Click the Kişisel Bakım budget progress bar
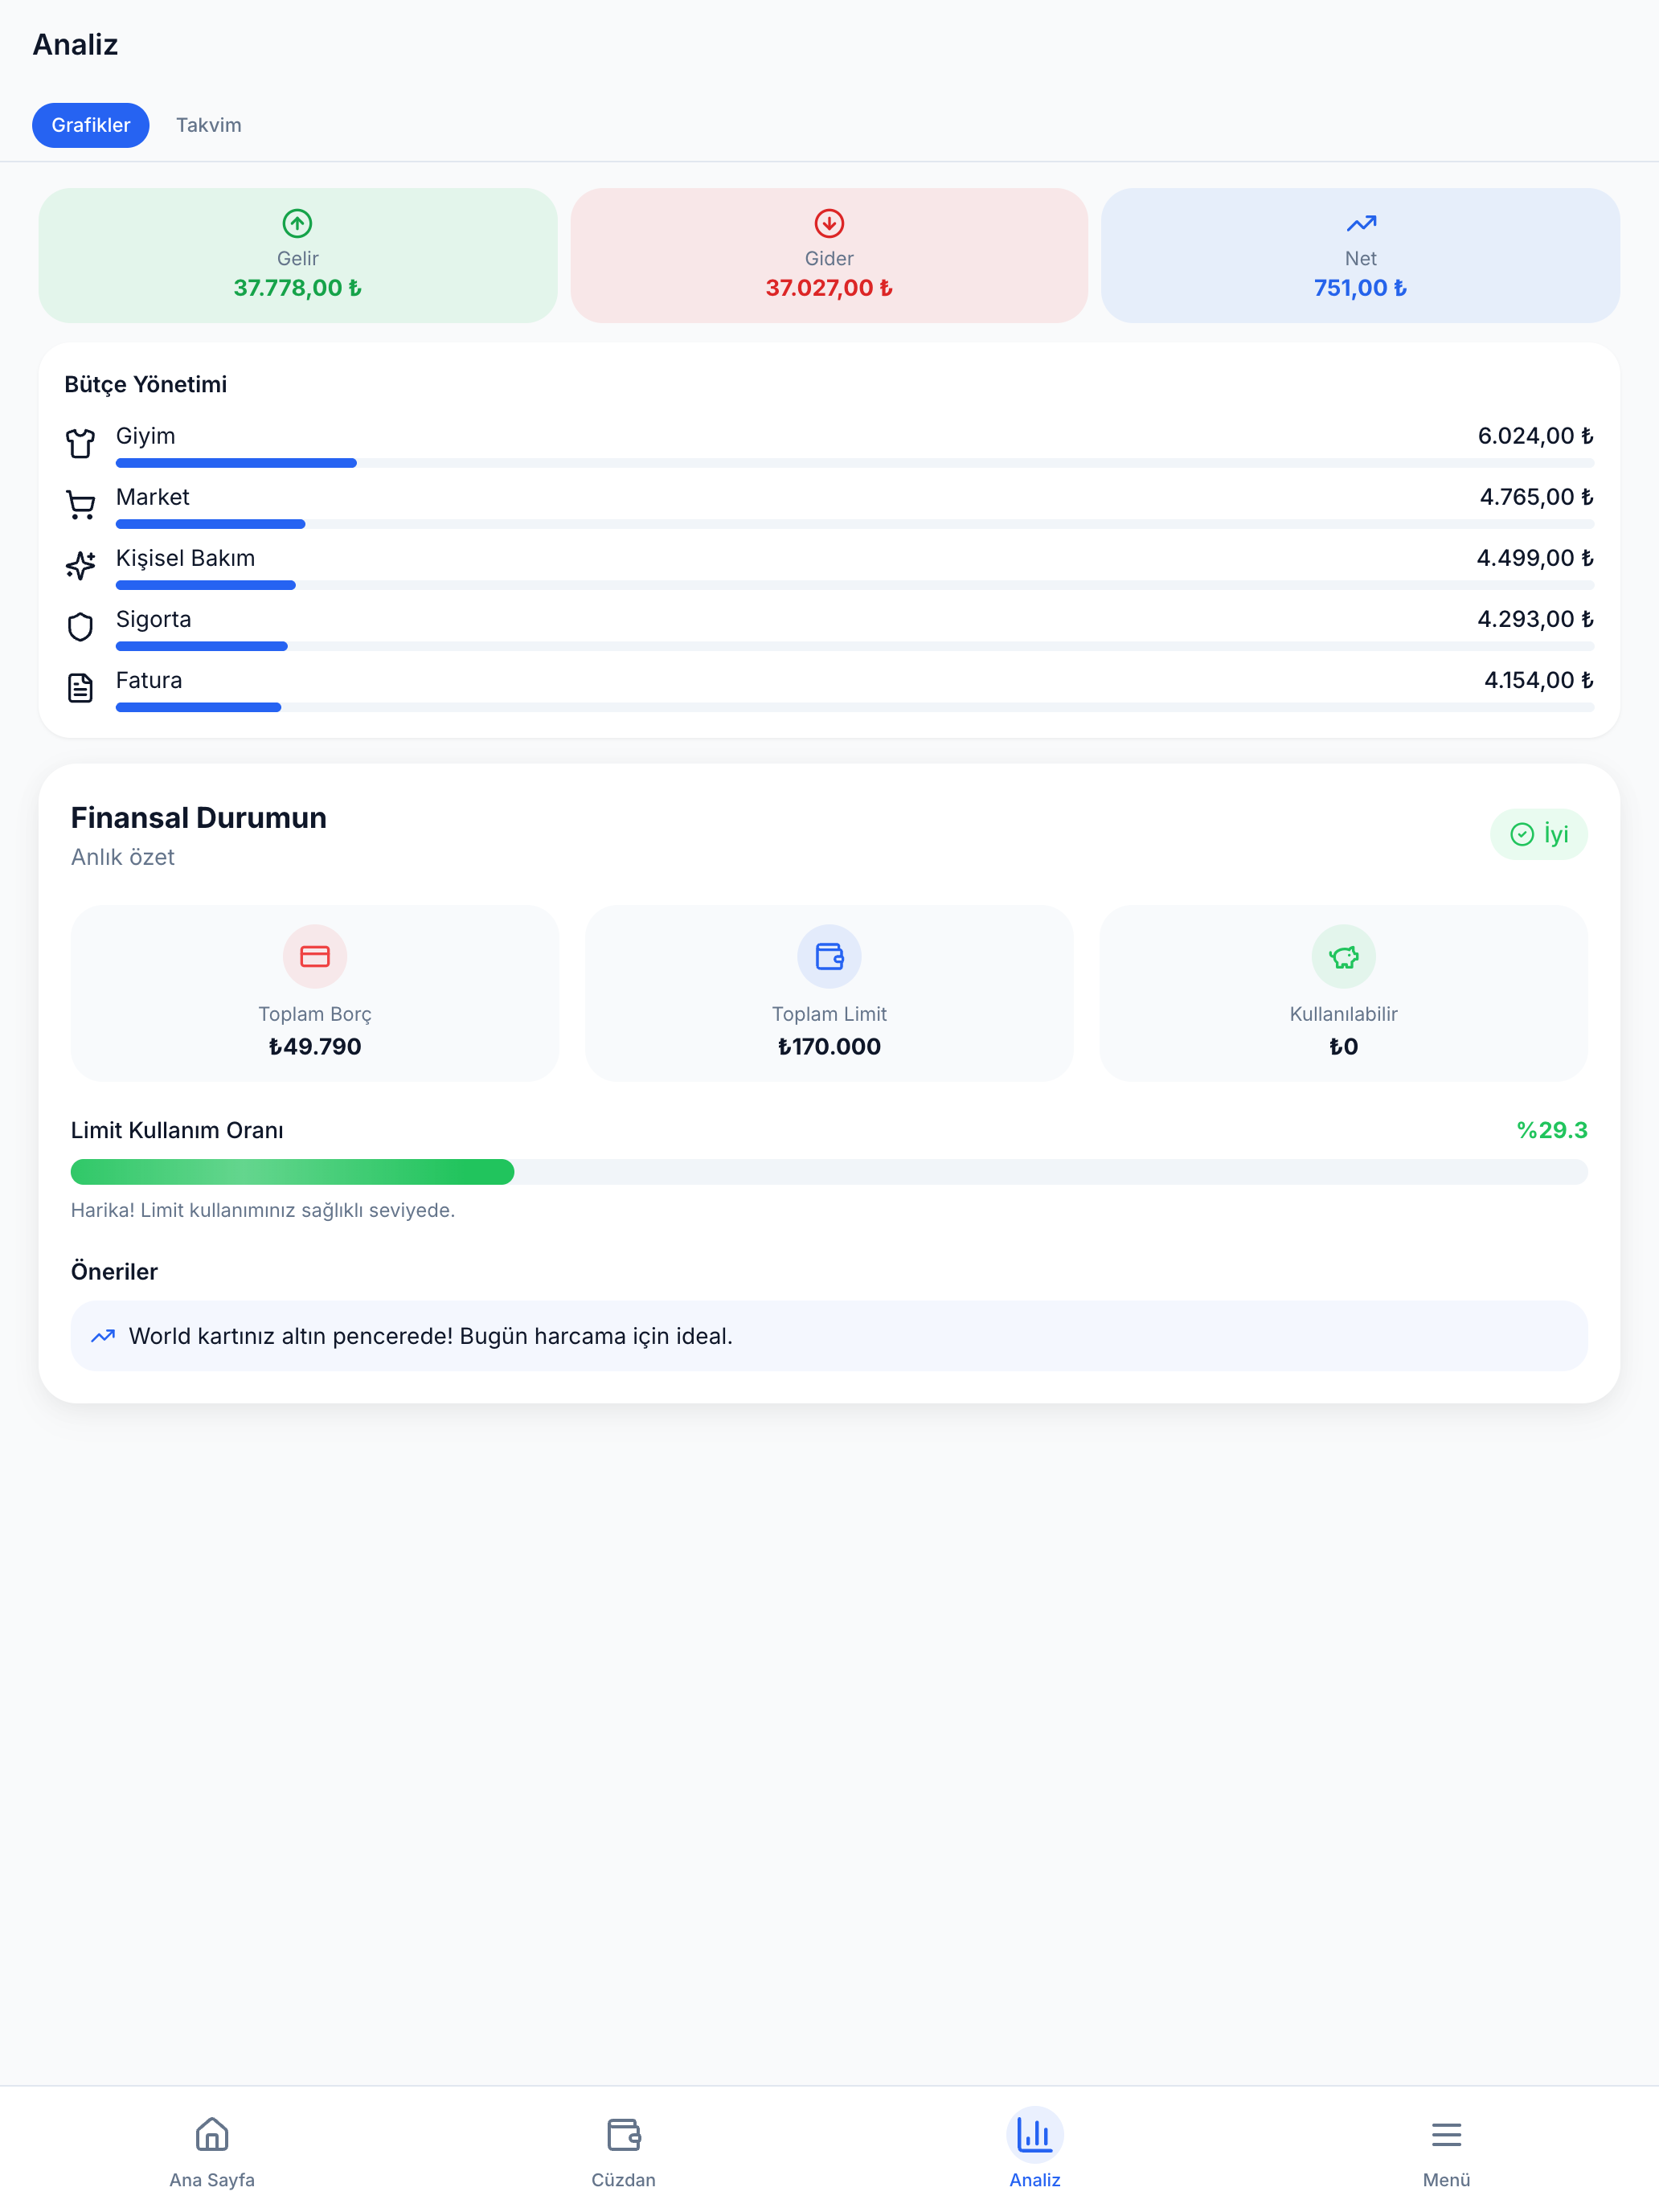Image resolution: width=1659 pixels, height=2212 pixels. click(855, 585)
